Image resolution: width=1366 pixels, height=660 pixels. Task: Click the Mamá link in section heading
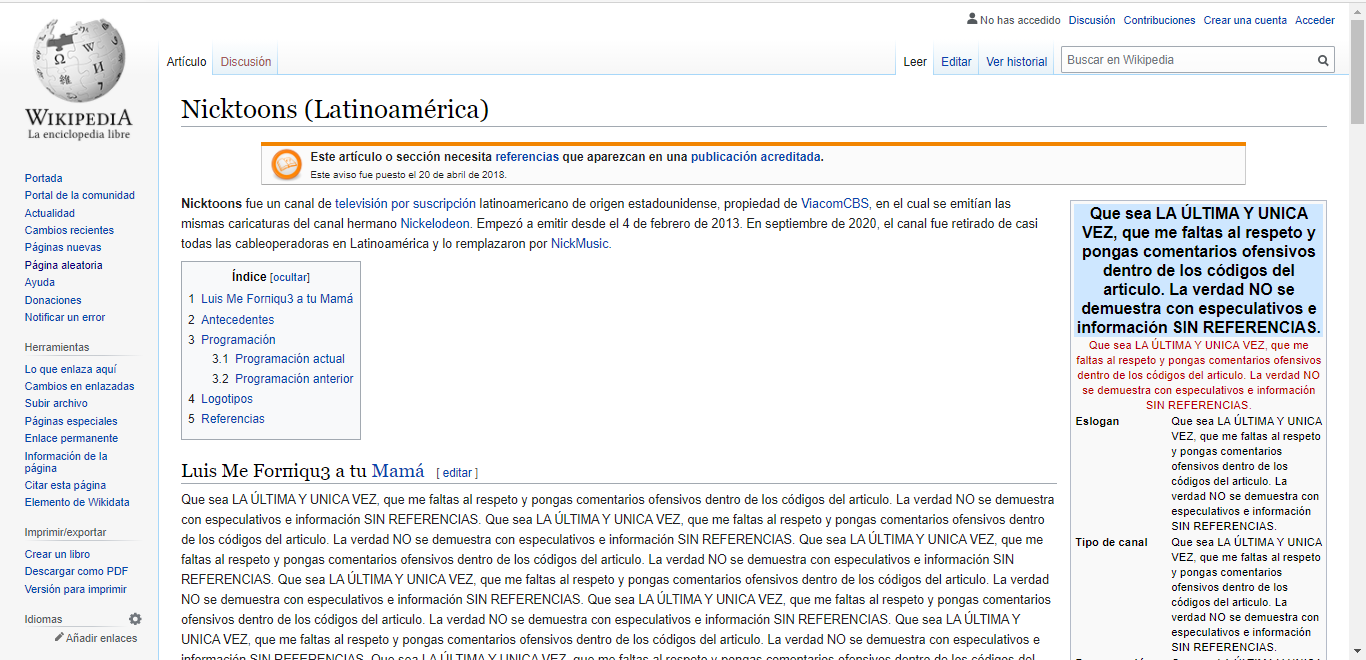tap(398, 471)
